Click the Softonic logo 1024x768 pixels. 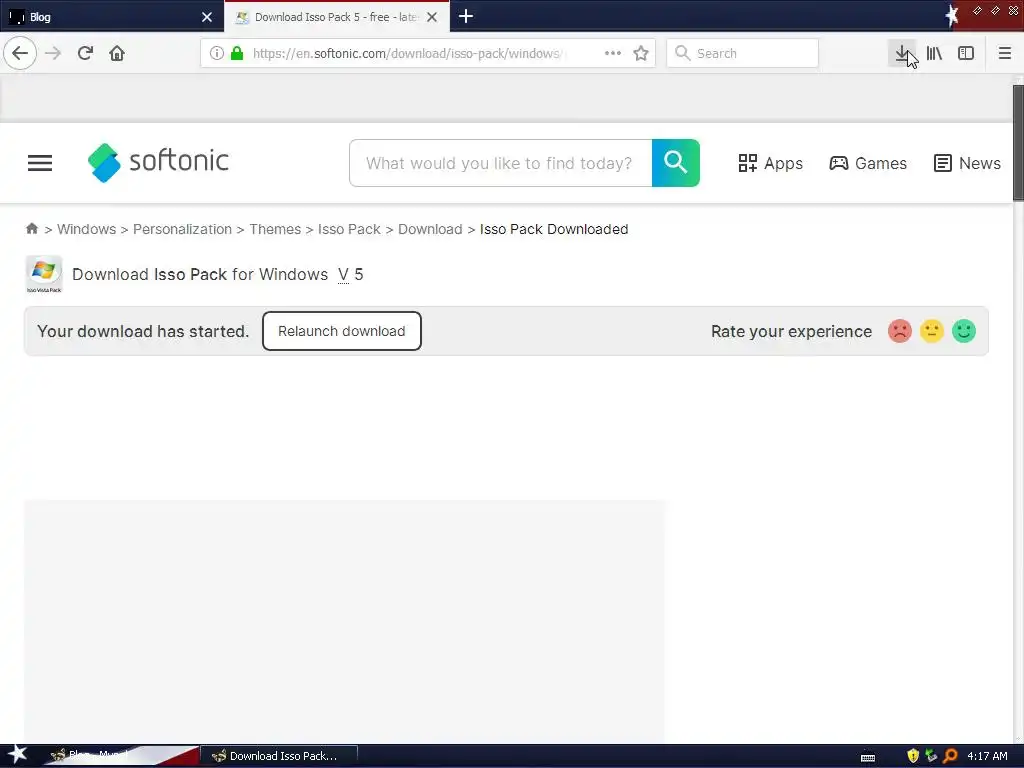point(158,163)
